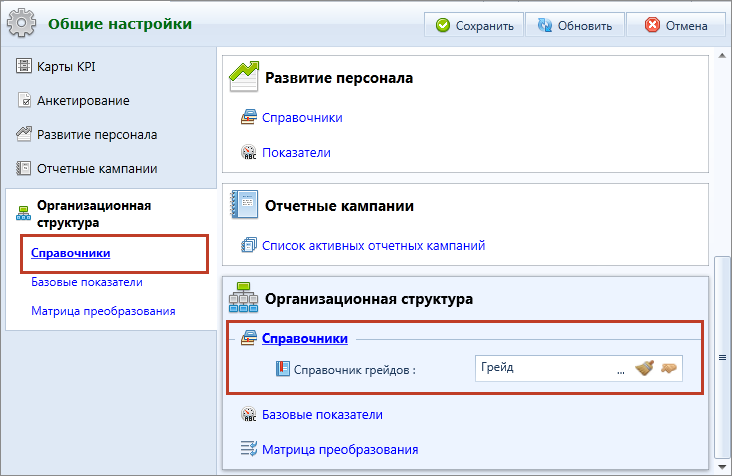
Task: Select Развитие персонала in the sidebar
Action: (97, 135)
